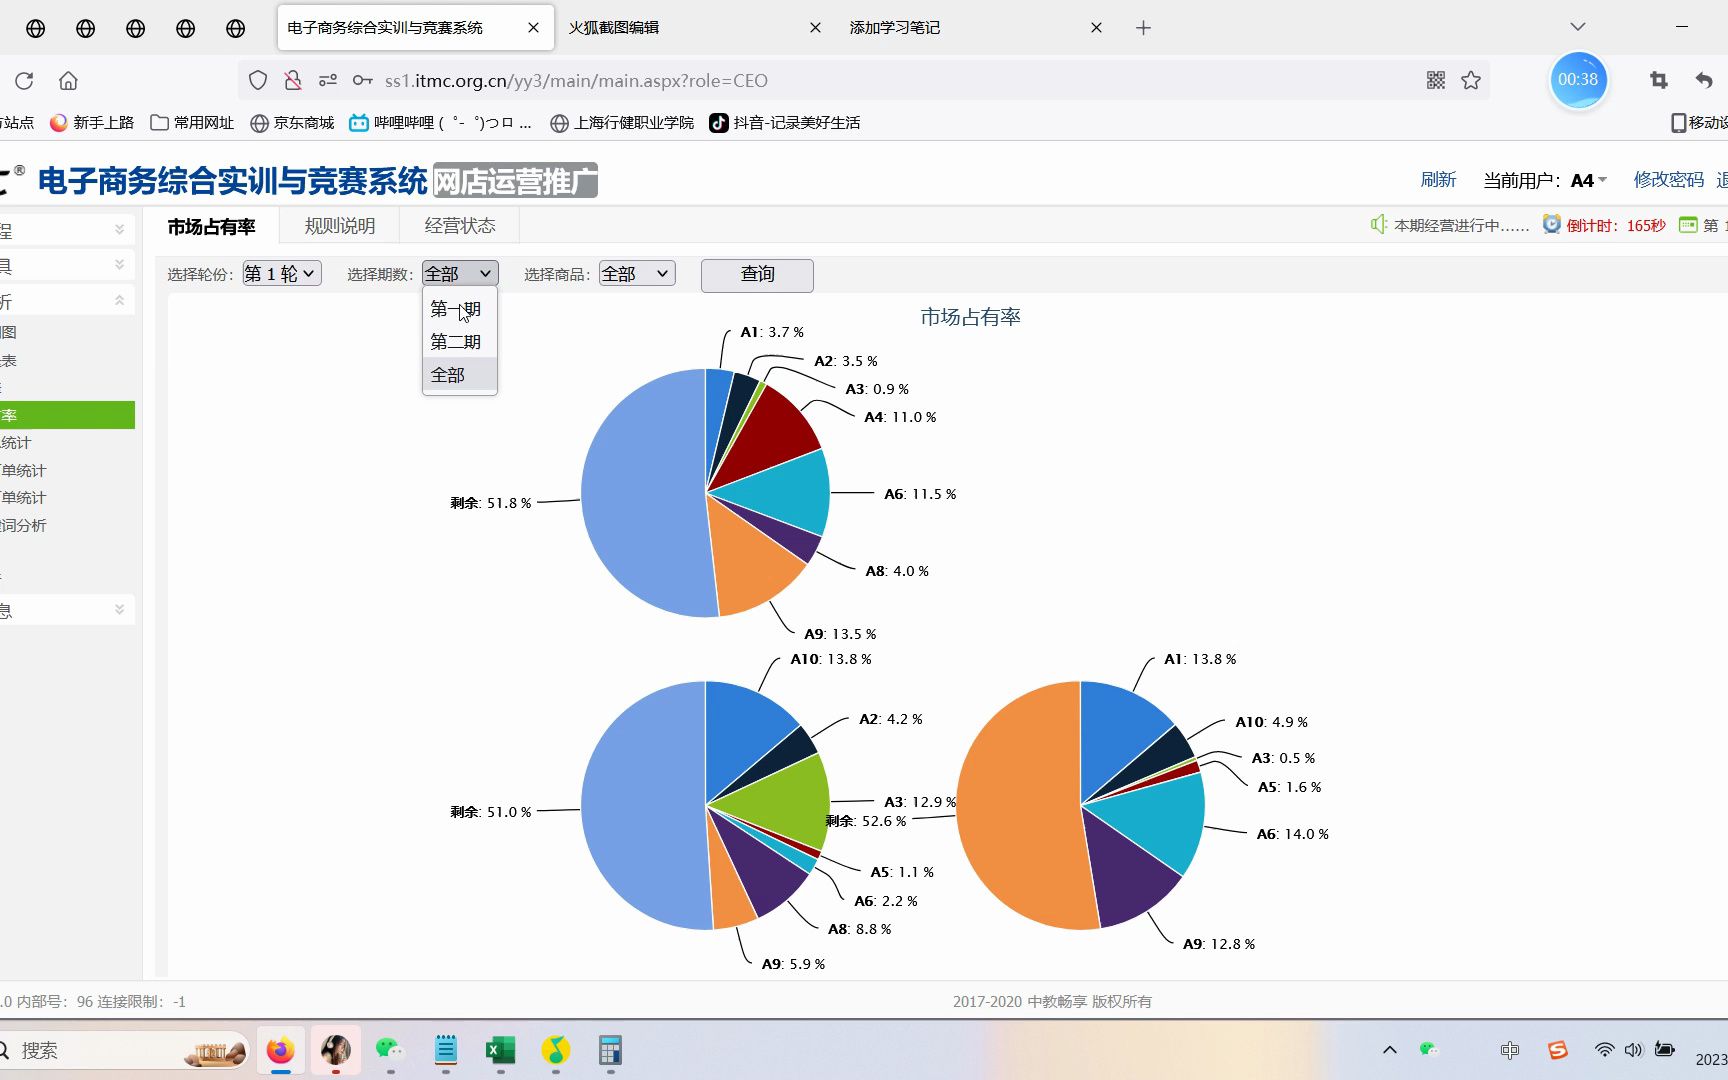
Task: Expand the bottom 息 sidebar section
Action: coord(119,609)
